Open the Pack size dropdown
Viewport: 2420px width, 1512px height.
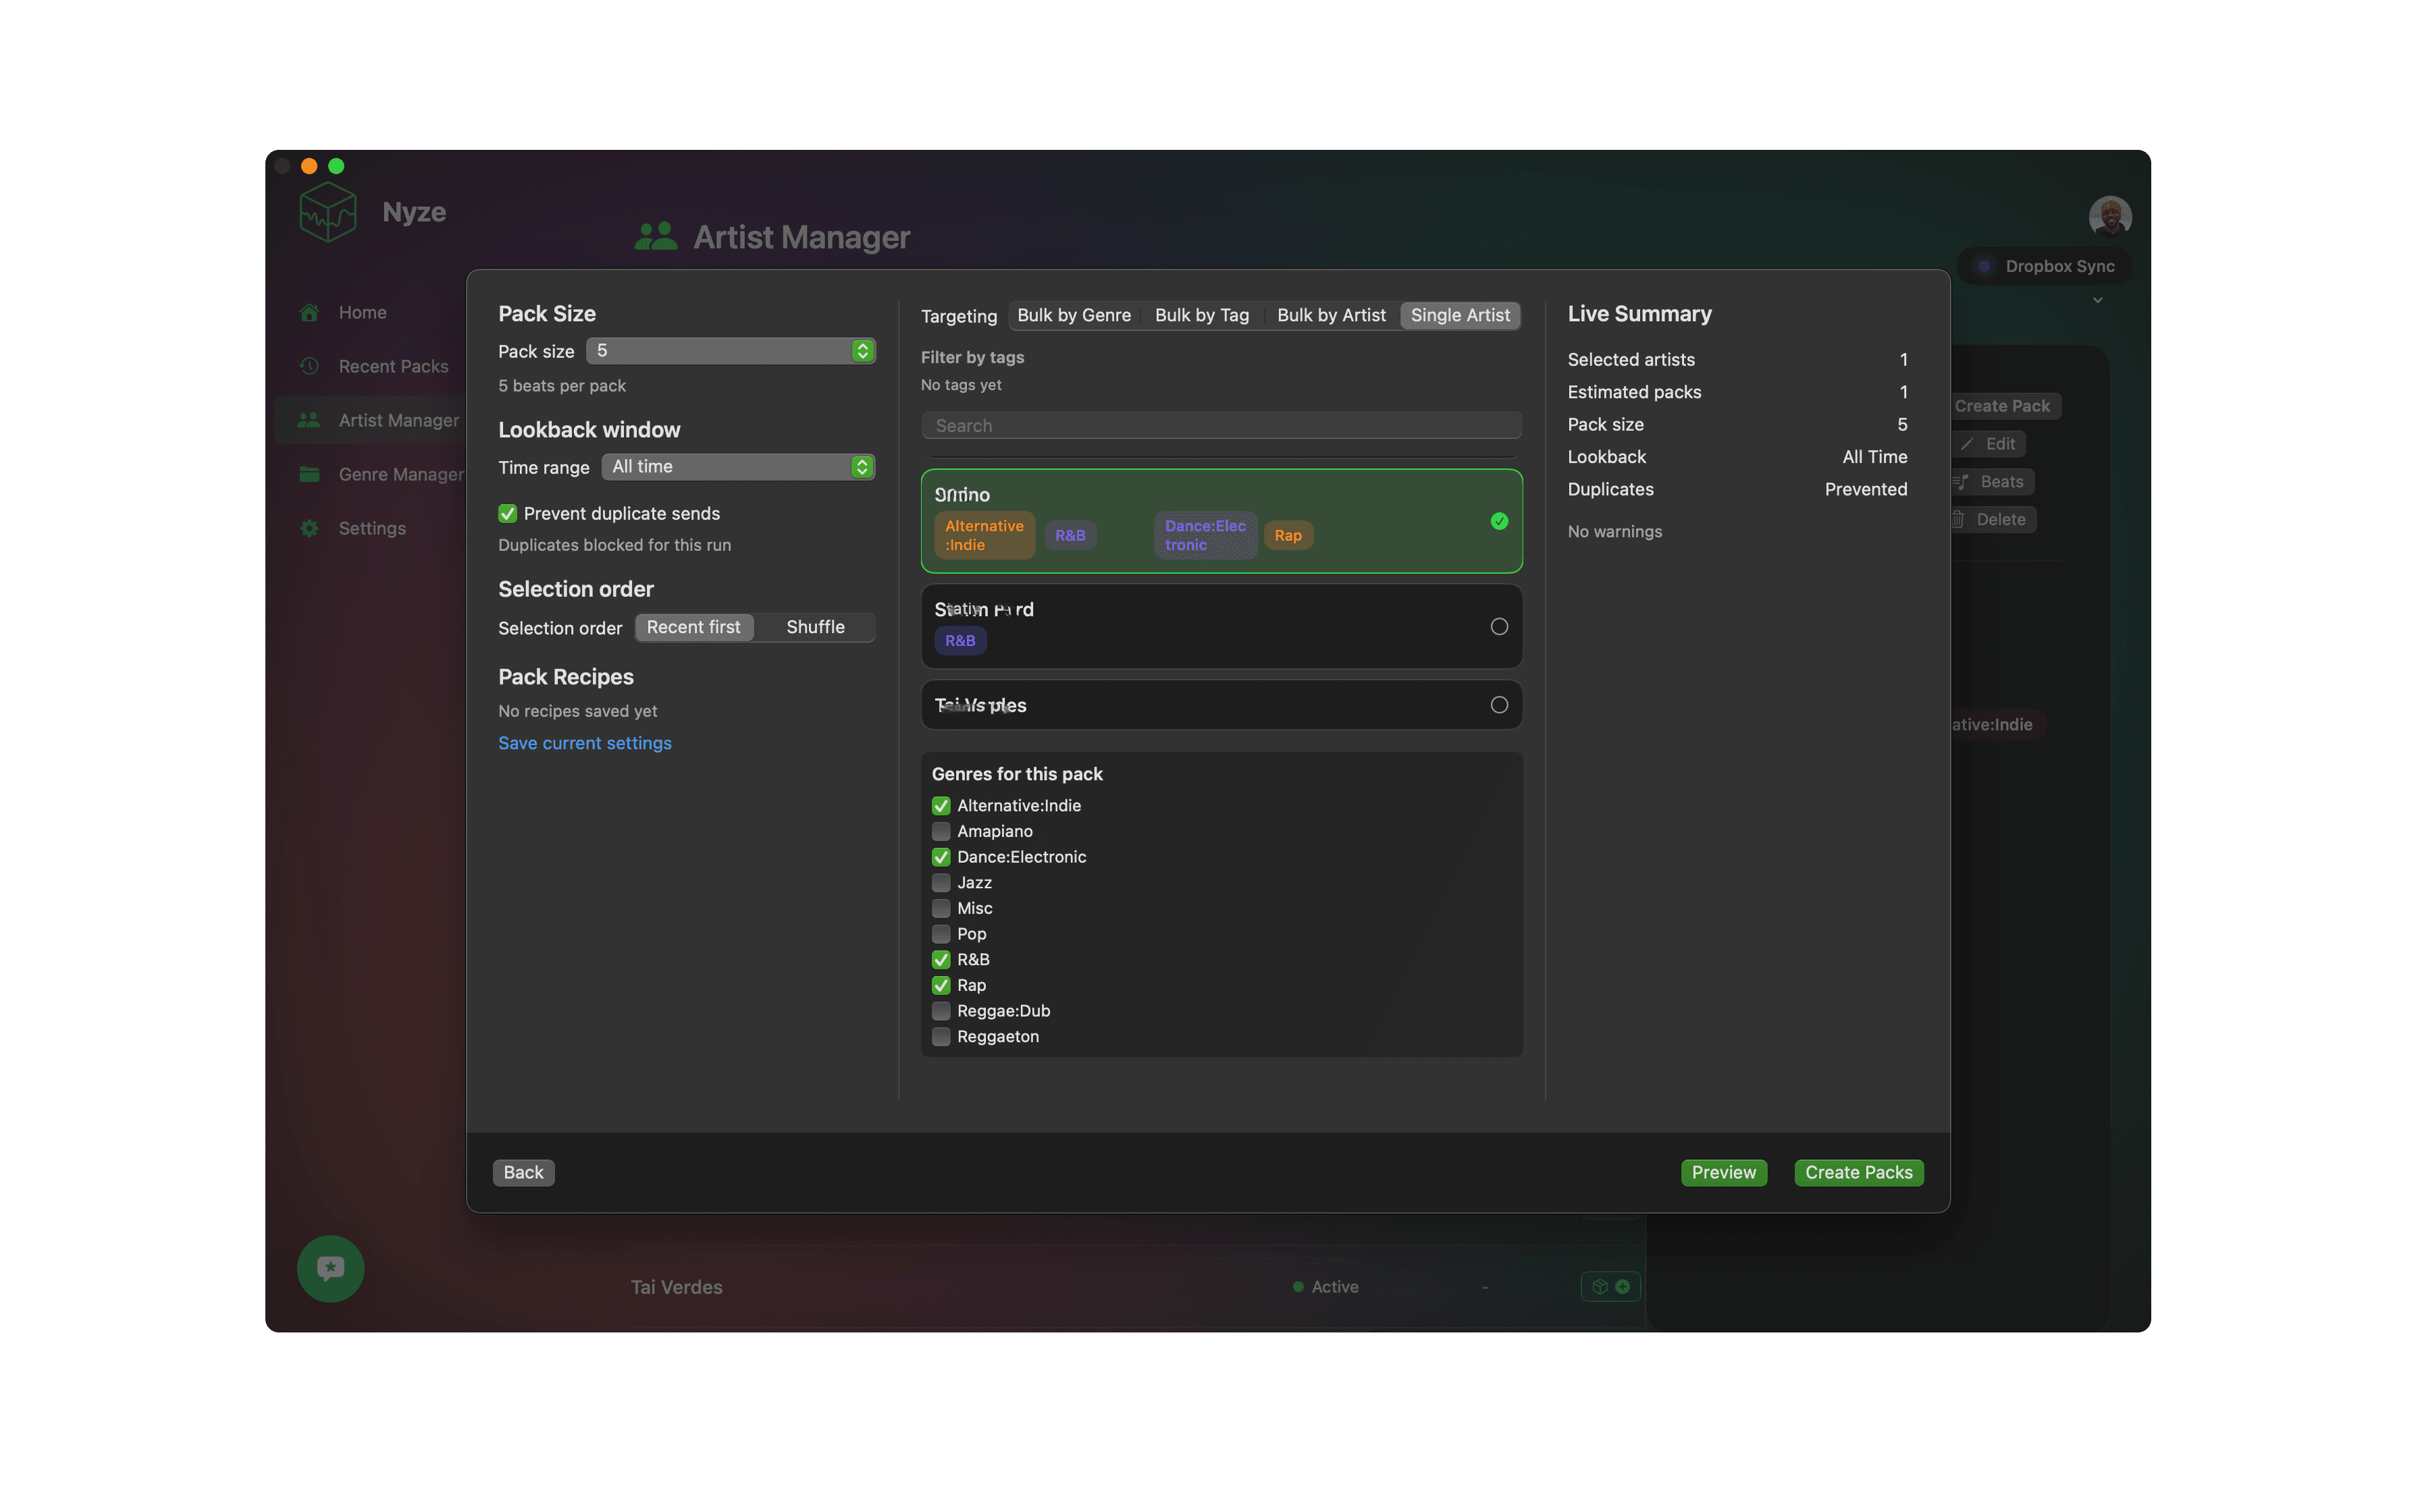(730, 351)
